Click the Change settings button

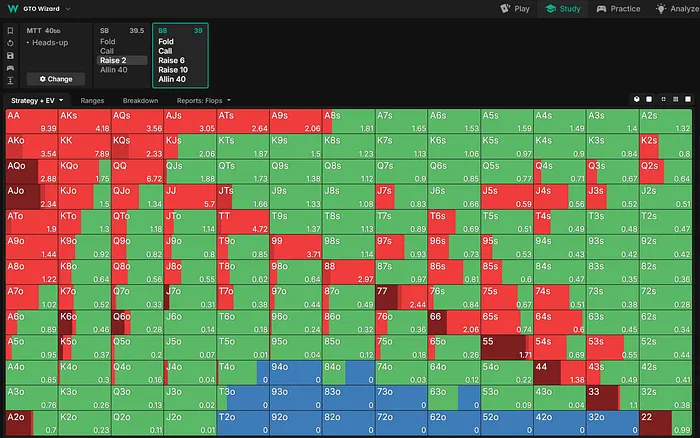55,78
